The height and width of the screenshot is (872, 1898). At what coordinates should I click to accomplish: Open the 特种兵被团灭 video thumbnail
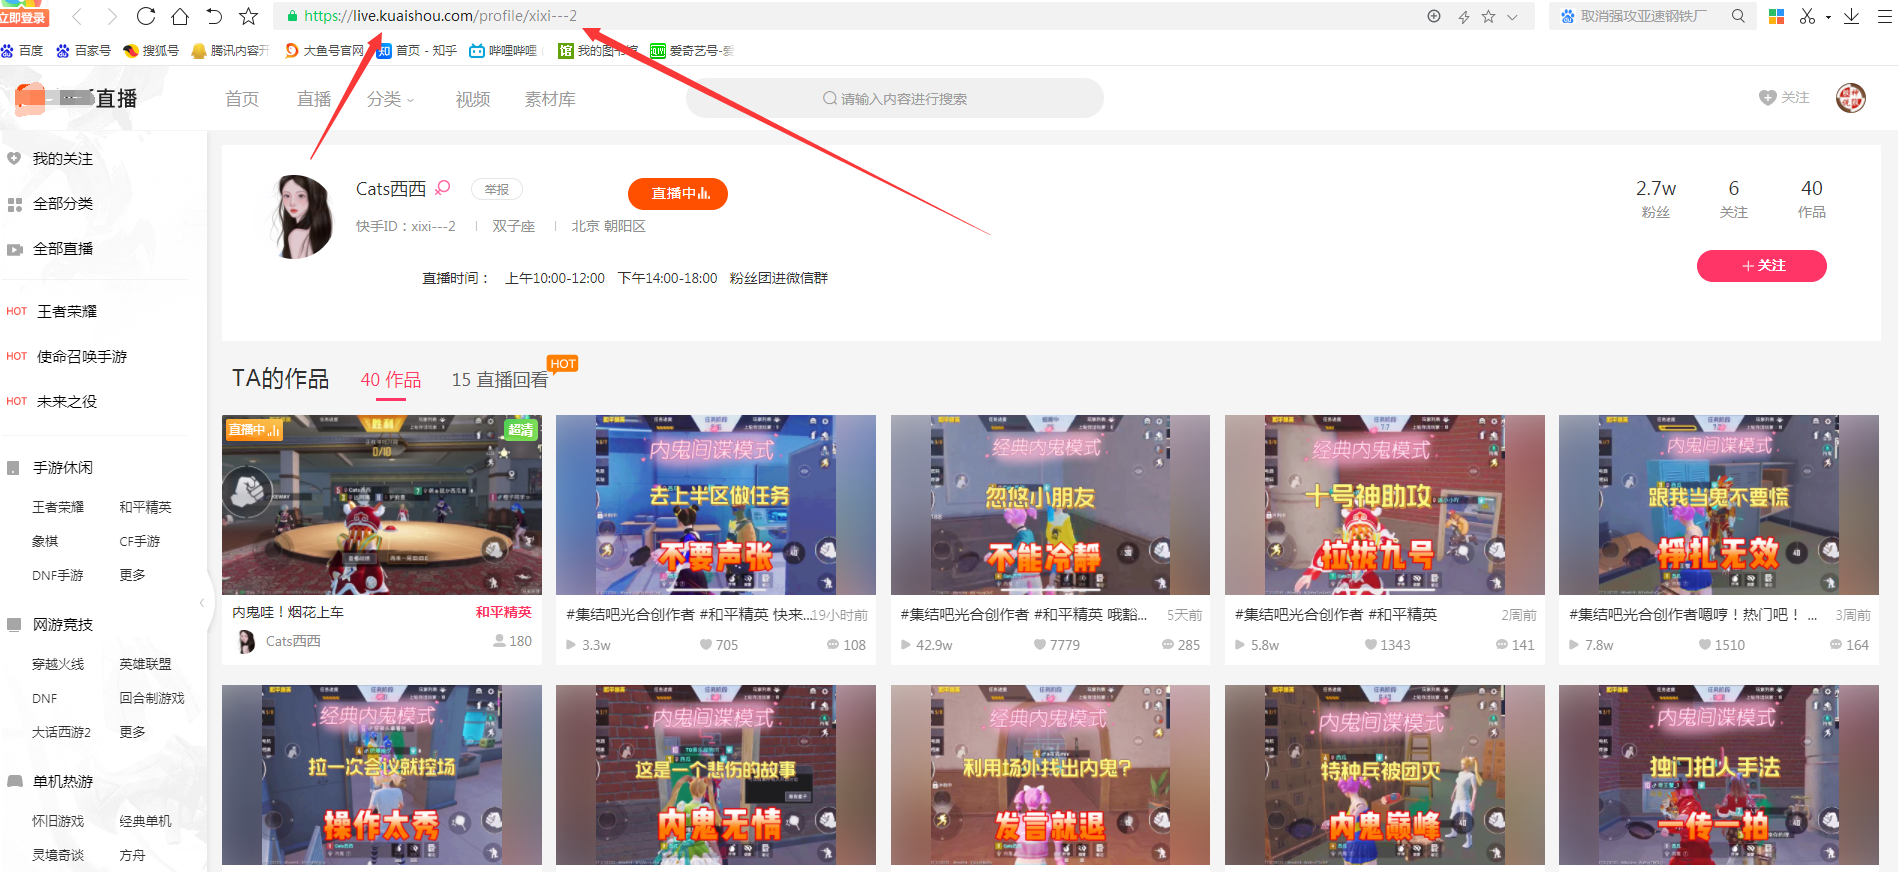(x=1384, y=775)
